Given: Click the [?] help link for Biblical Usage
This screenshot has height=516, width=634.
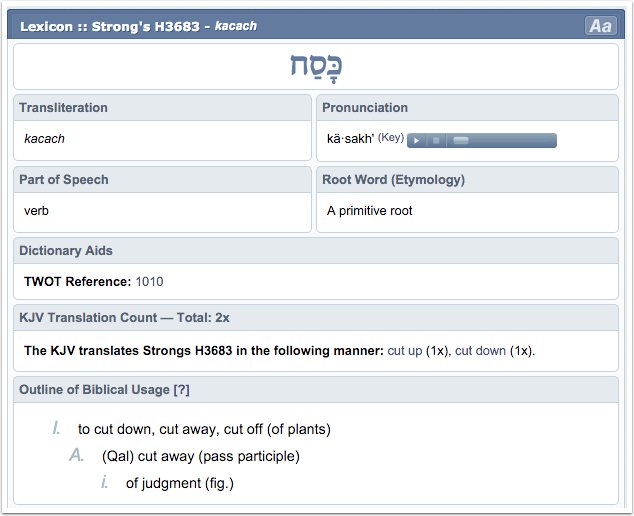Looking at the screenshot, I should (181, 389).
